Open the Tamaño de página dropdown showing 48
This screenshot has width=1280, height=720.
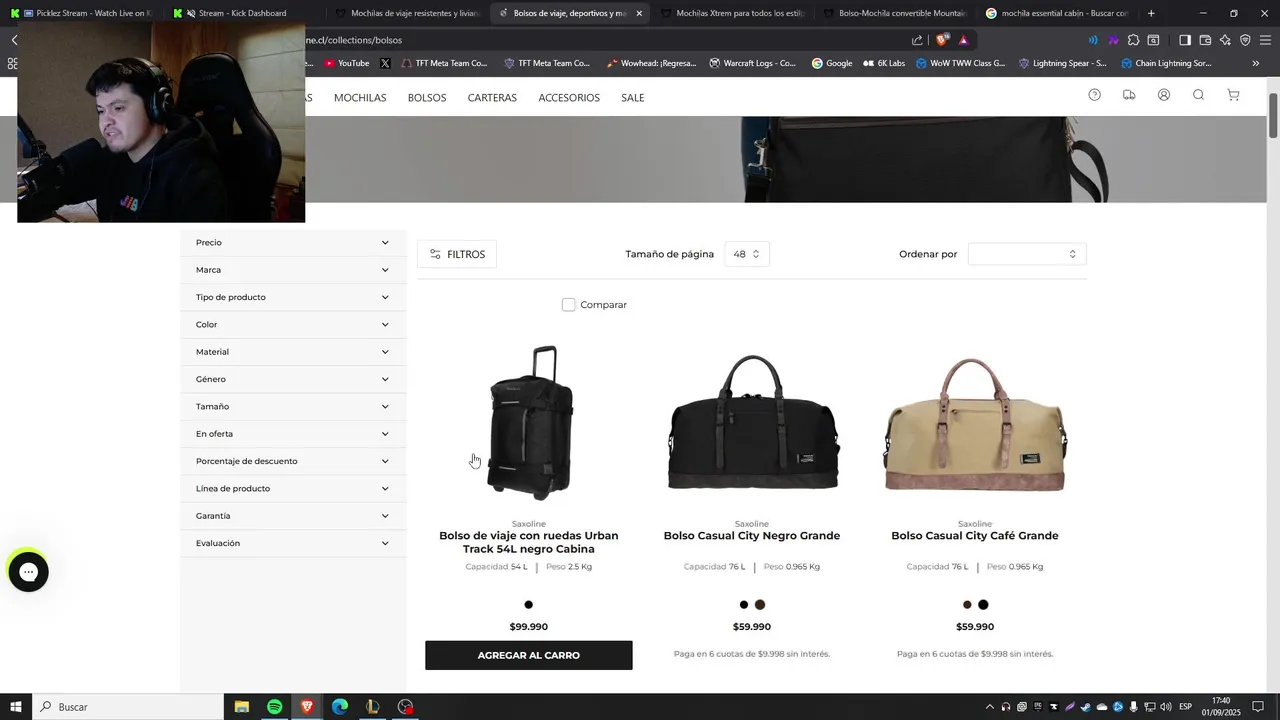746,254
